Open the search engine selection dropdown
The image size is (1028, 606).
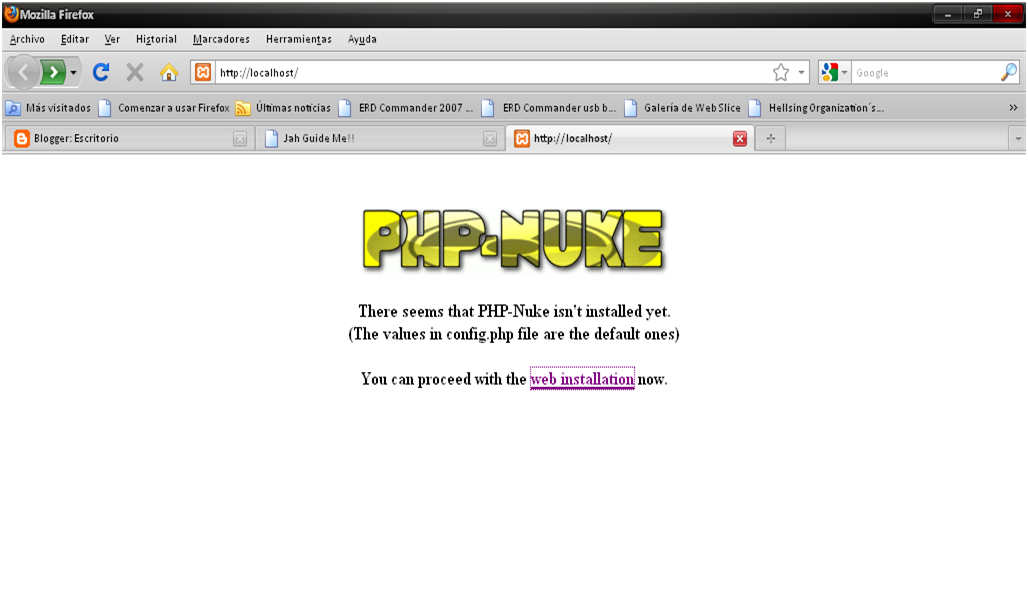click(x=845, y=72)
